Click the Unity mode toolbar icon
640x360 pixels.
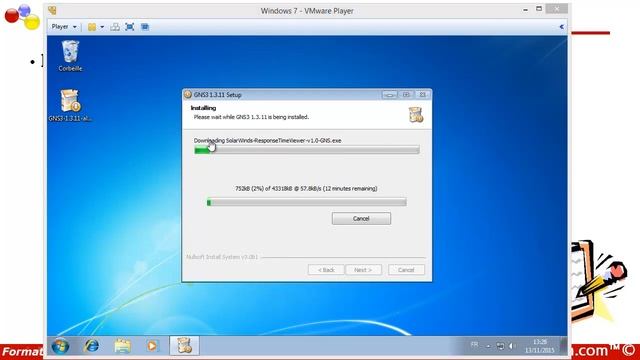(x=145, y=27)
